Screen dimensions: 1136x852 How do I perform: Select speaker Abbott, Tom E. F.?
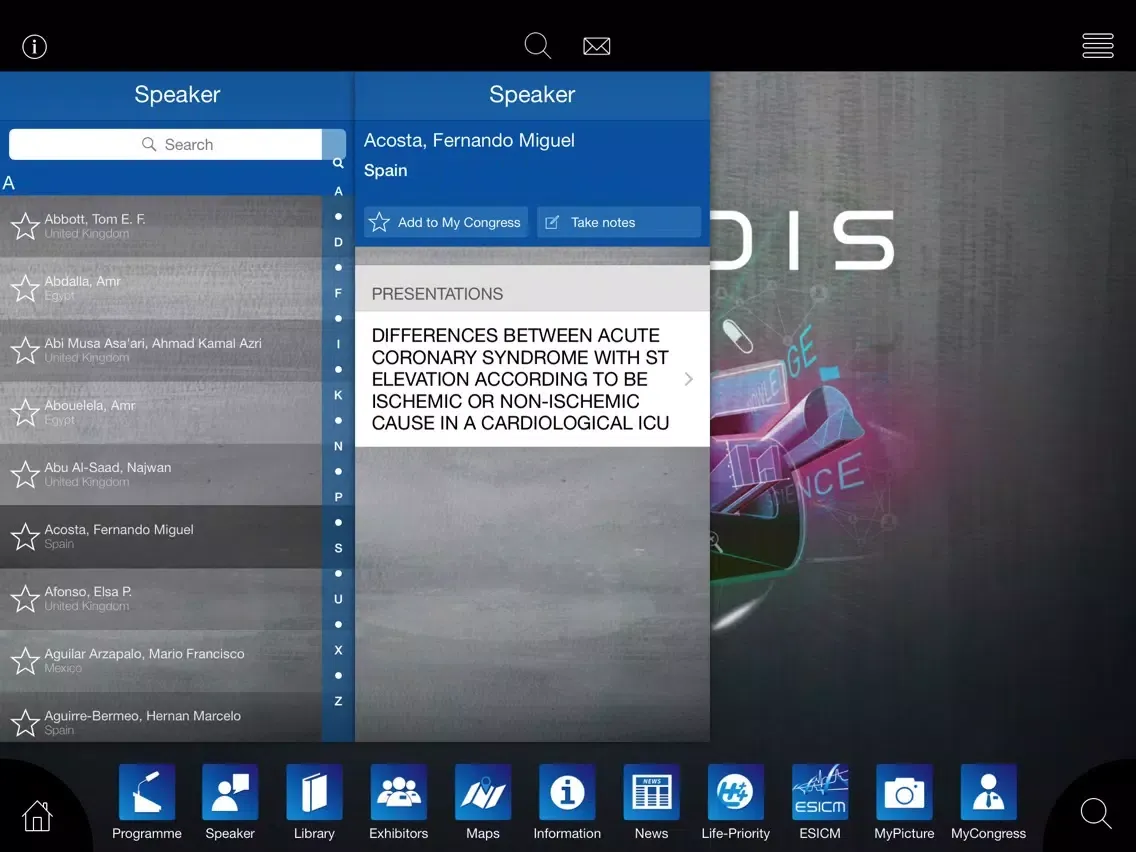[x=161, y=226]
